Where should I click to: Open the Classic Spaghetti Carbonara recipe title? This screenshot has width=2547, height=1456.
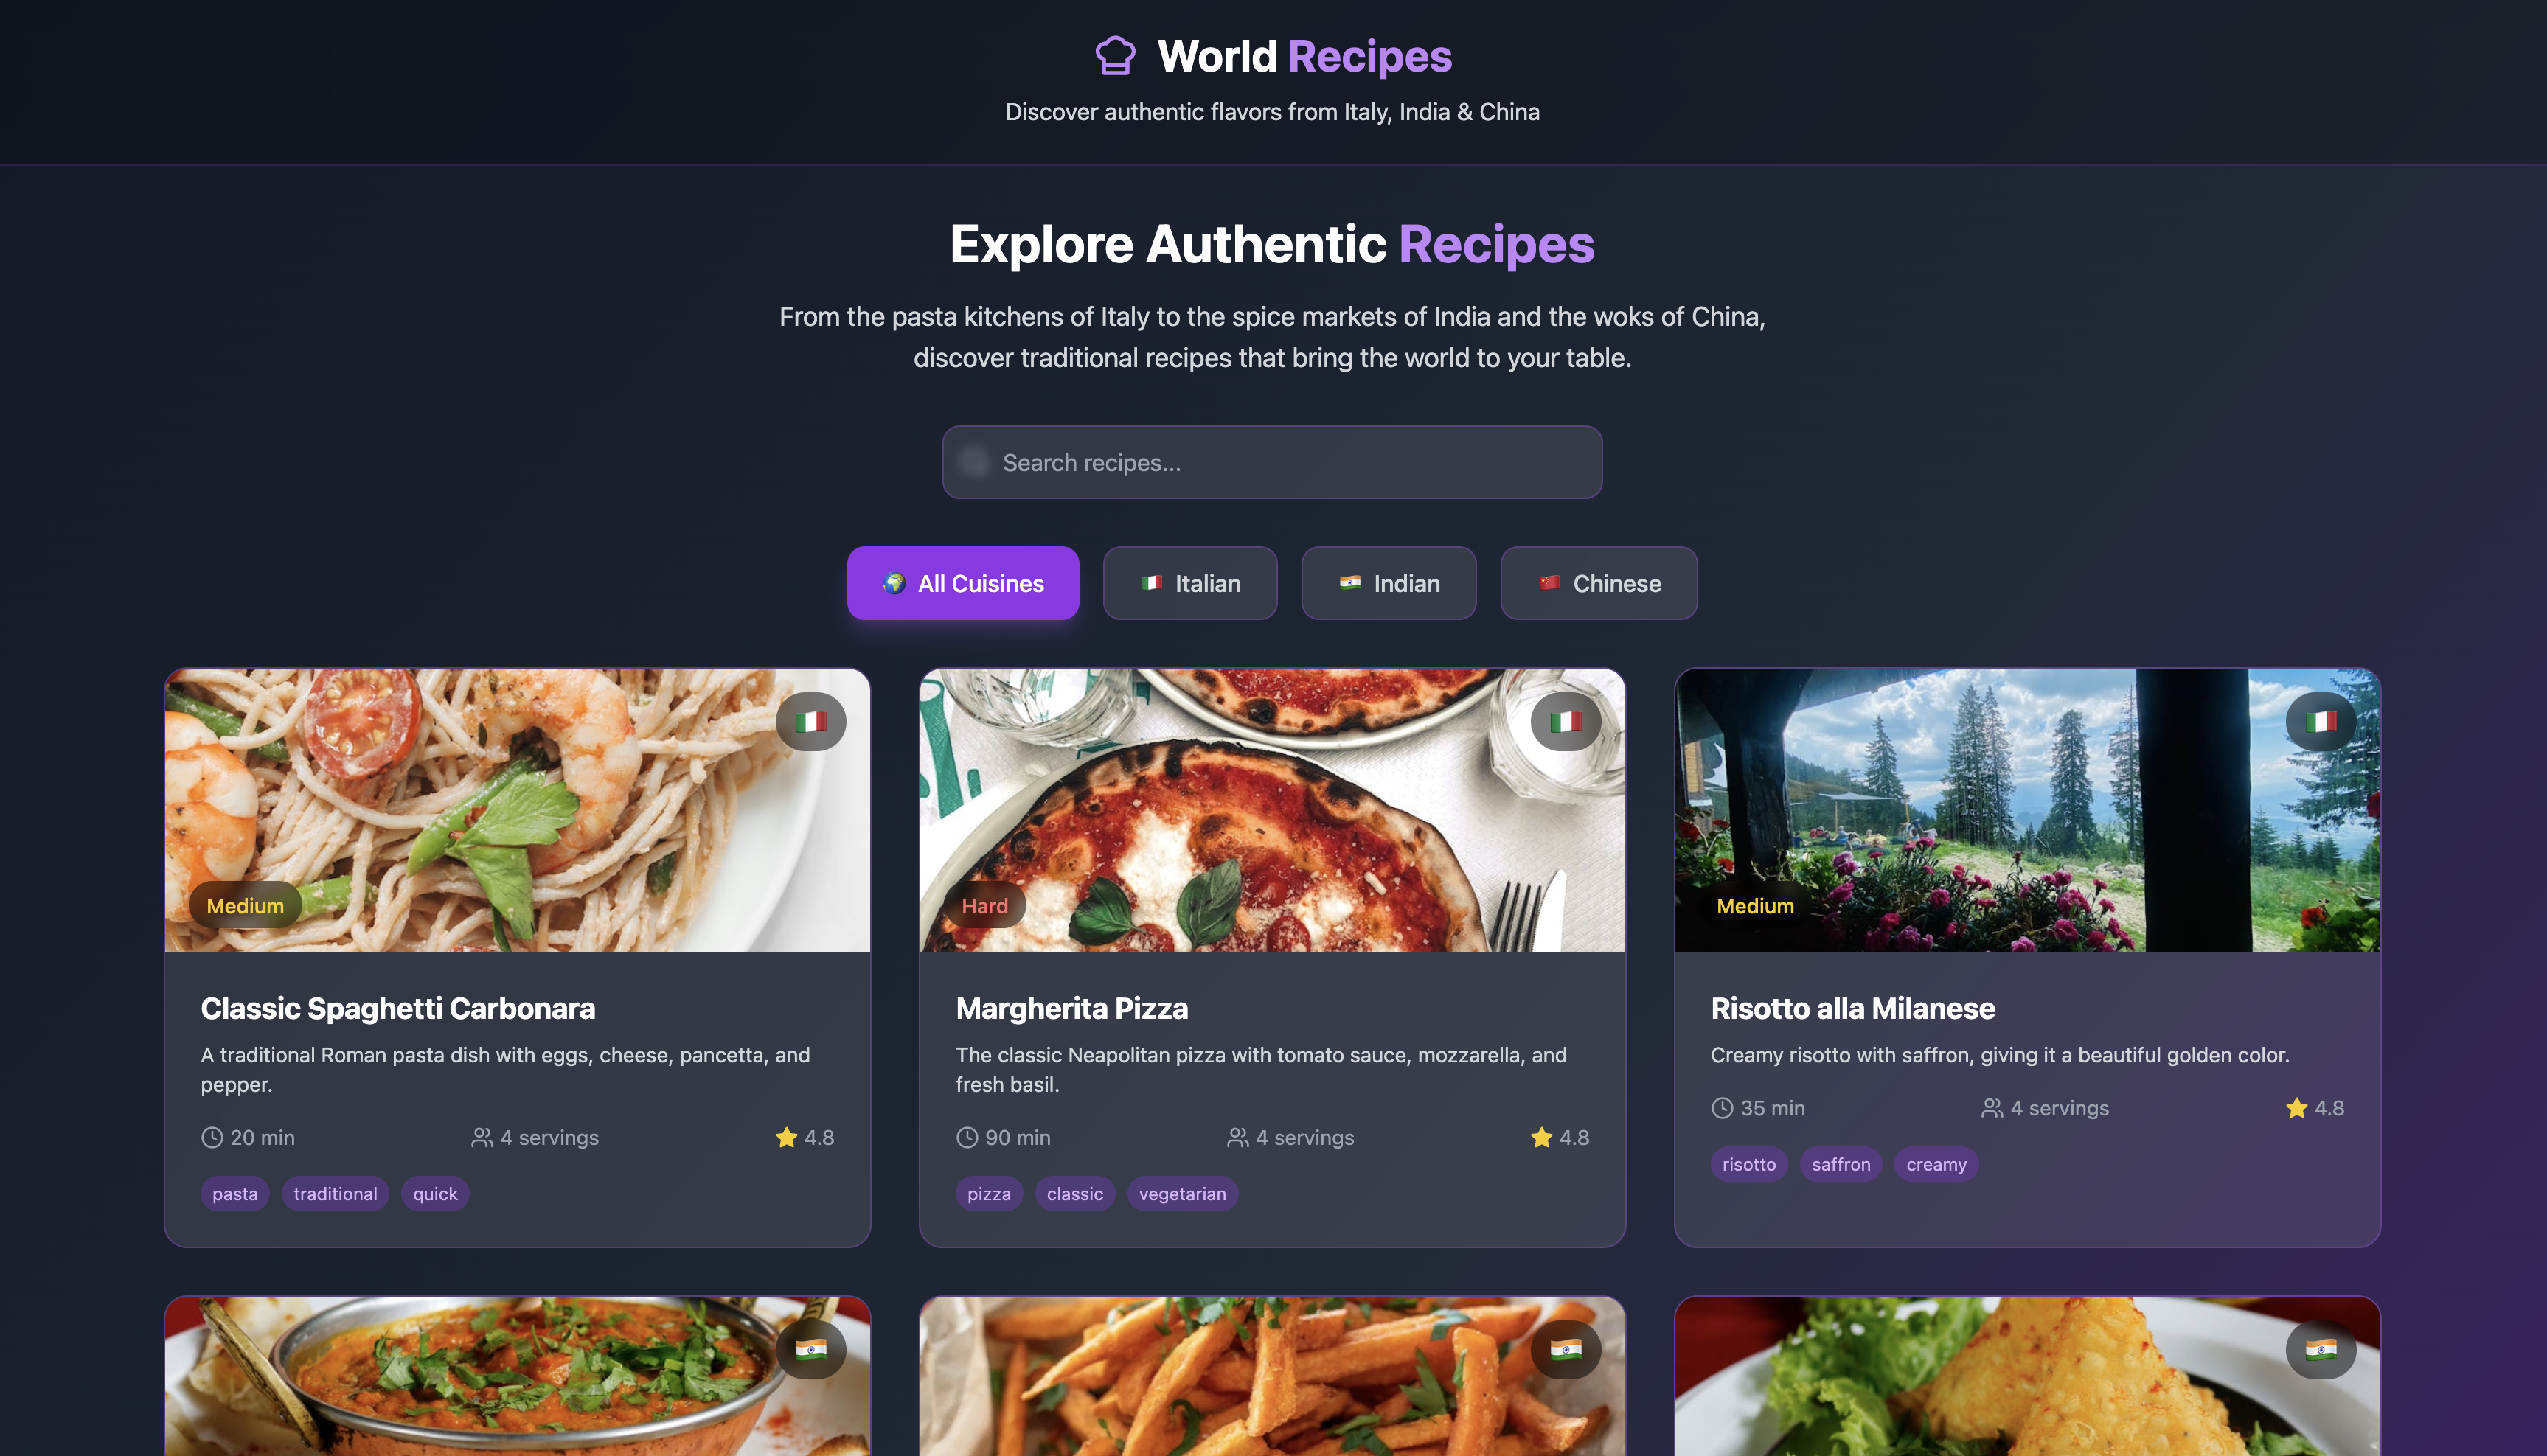(398, 1008)
